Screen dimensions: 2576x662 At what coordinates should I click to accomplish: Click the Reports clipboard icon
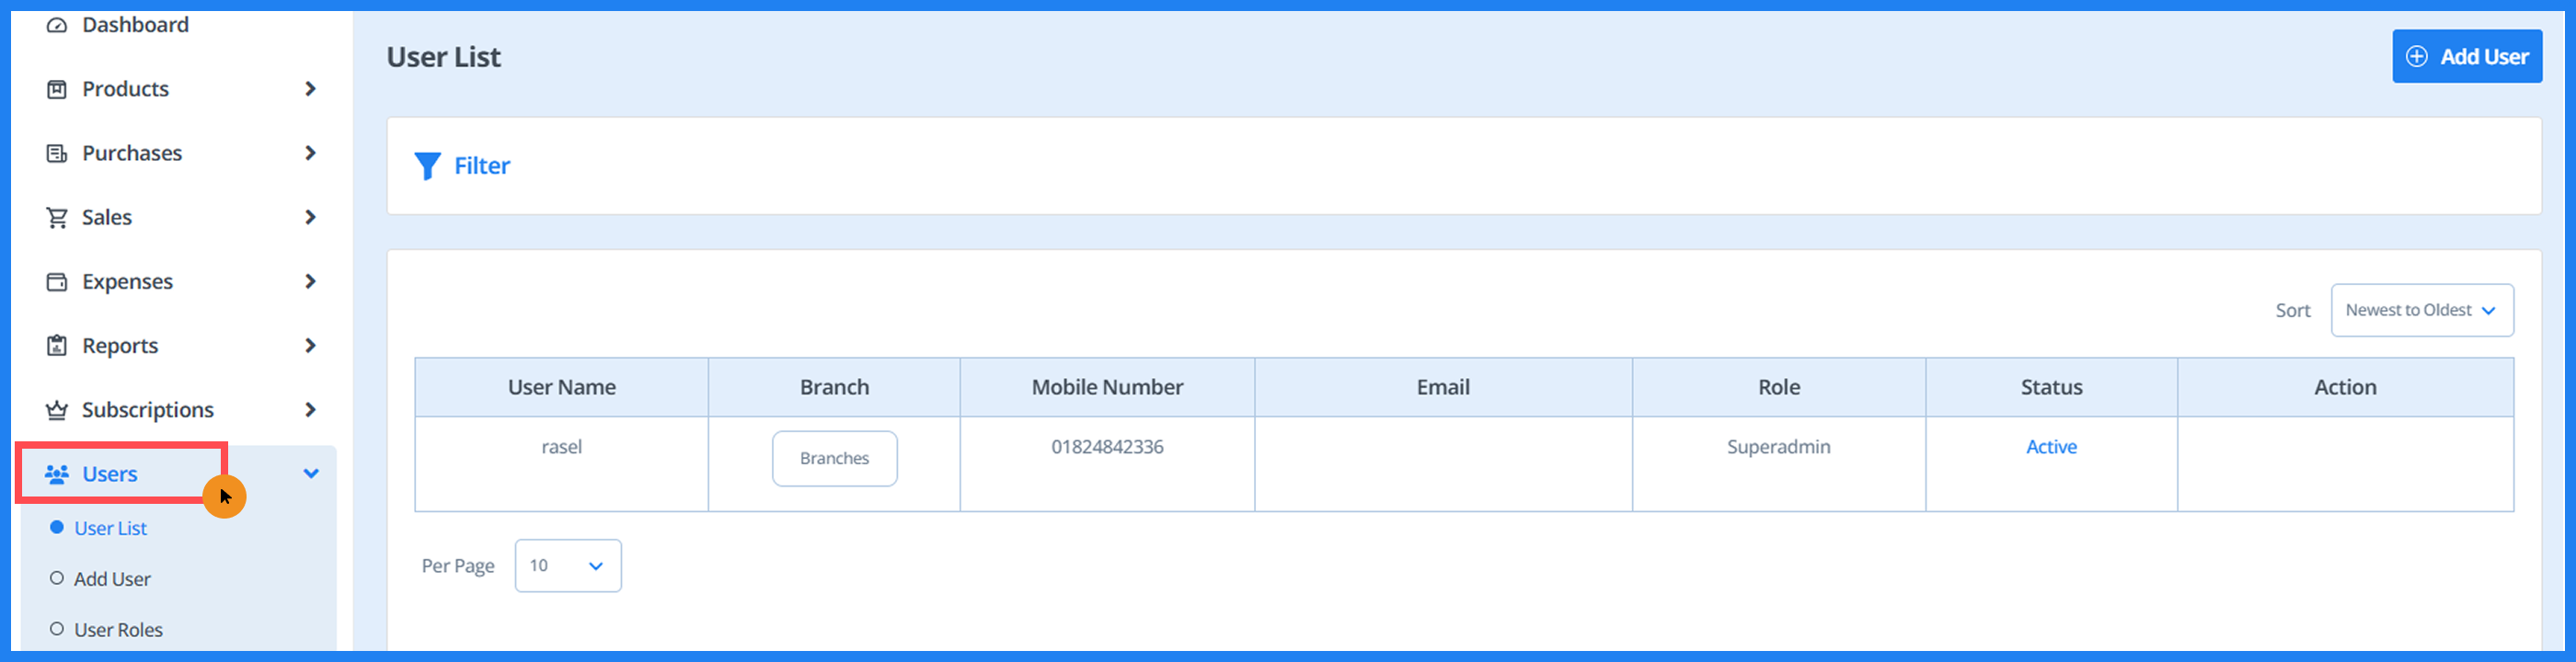pyautogui.click(x=56, y=345)
